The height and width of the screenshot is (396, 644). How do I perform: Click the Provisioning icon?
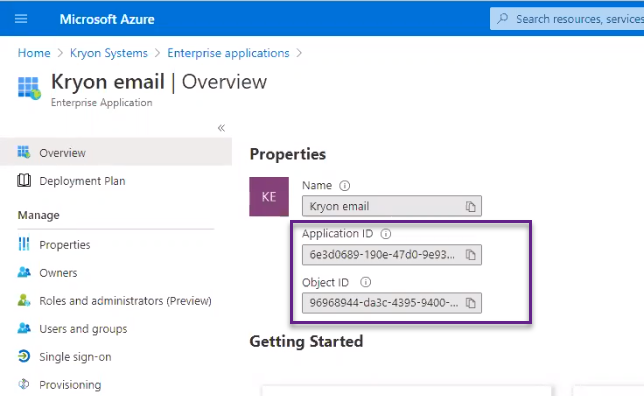[x=24, y=384]
